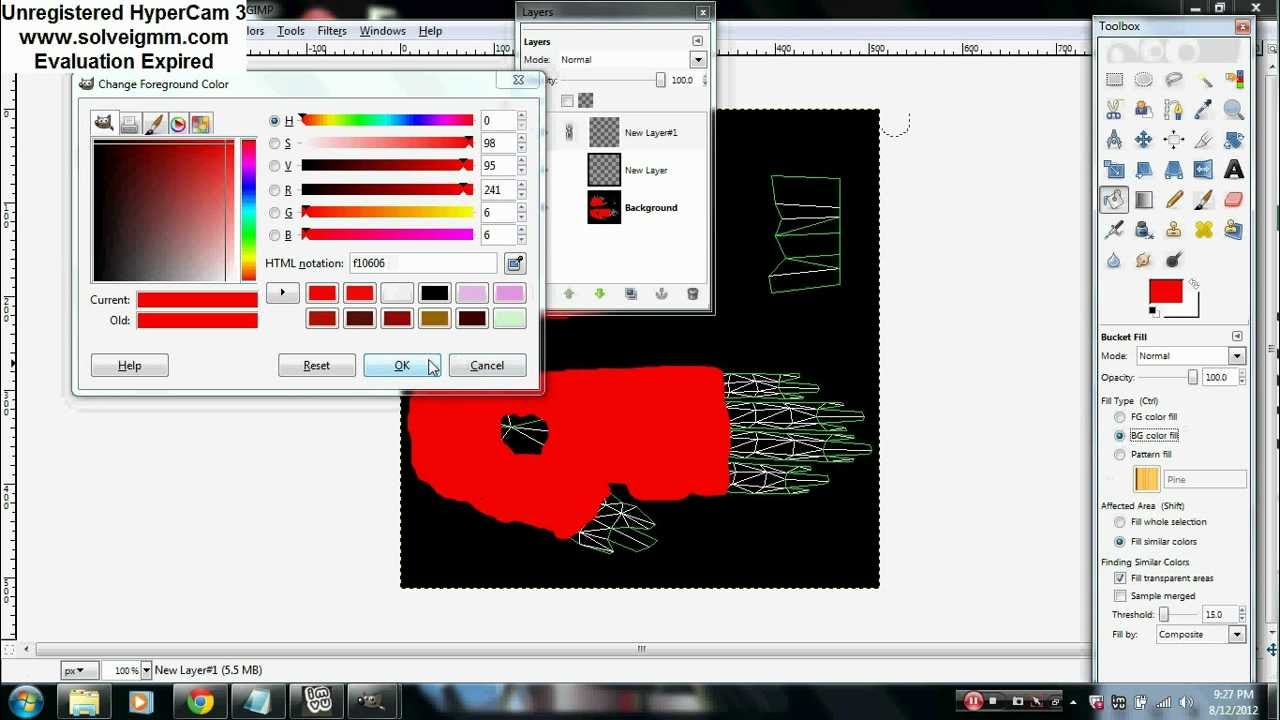Open the Windows menu
1280x720 pixels.
tap(382, 31)
